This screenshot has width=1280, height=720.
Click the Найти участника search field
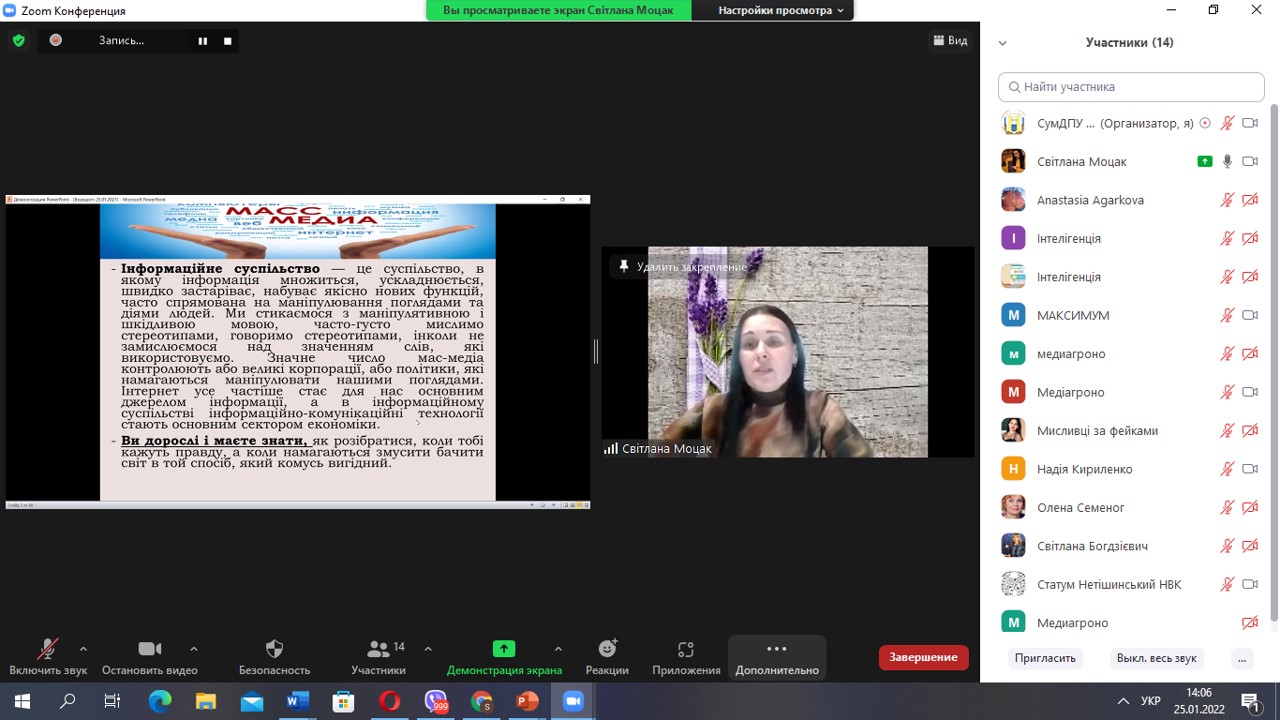click(1131, 87)
